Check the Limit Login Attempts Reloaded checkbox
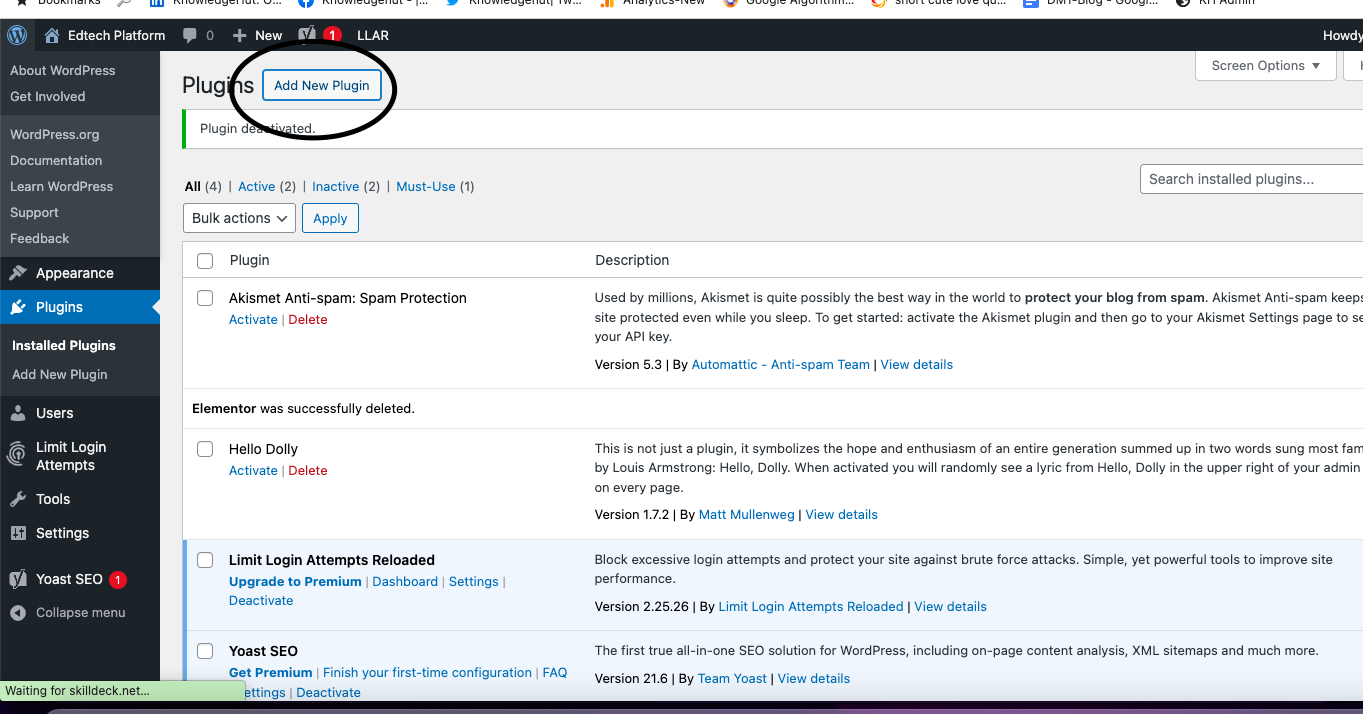The image size is (1363, 714). click(x=205, y=560)
